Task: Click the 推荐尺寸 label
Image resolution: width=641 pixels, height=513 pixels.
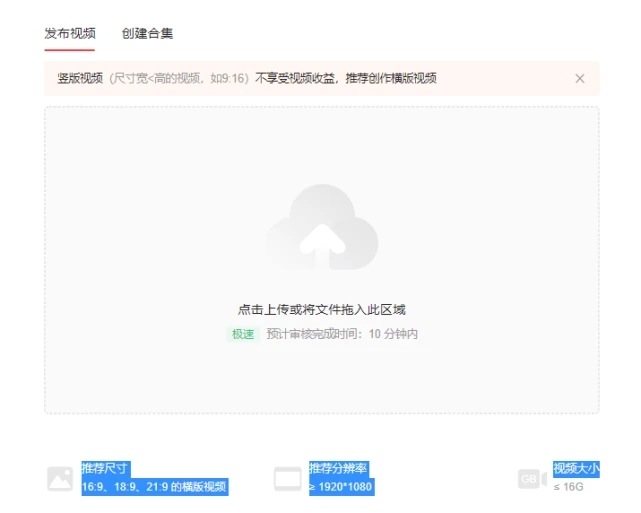Action: coord(106,468)
